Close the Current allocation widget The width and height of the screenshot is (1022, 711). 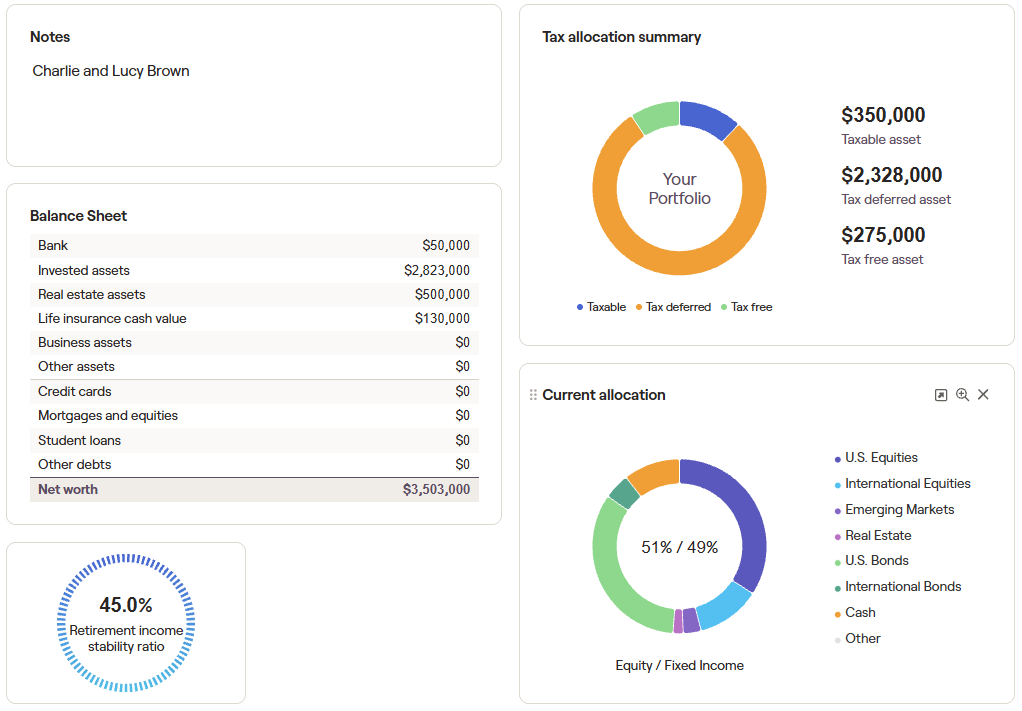coord(983,395)
